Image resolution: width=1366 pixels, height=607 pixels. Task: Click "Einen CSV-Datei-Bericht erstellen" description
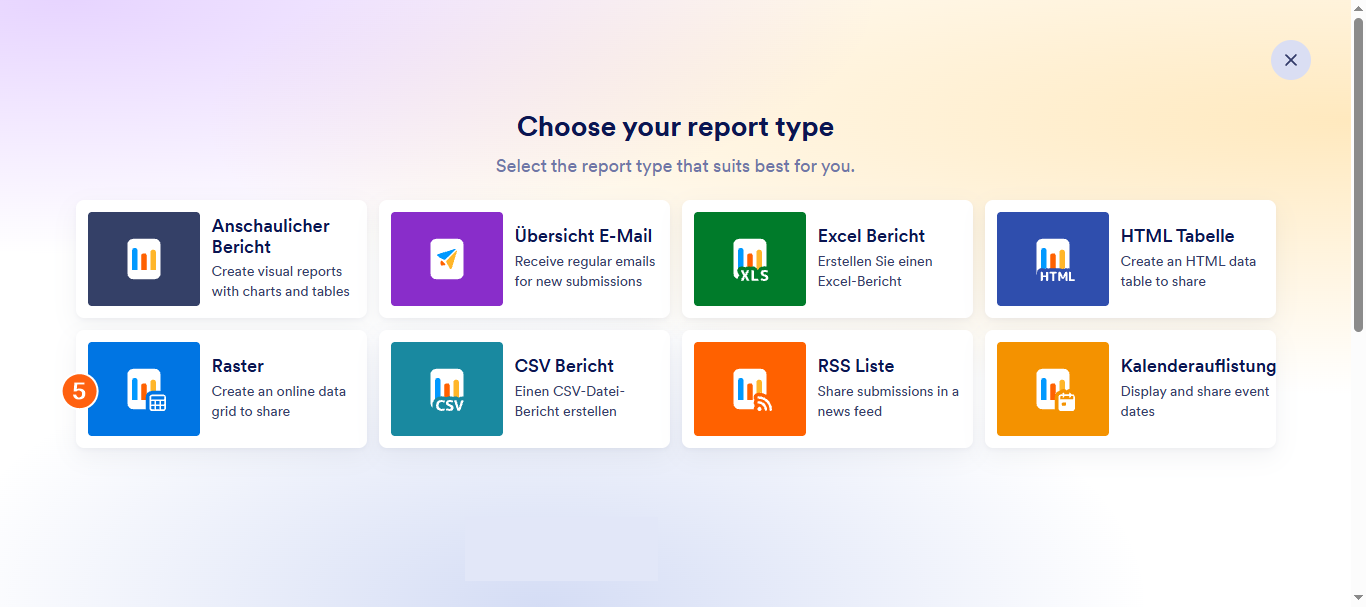[x=570, y=401]
